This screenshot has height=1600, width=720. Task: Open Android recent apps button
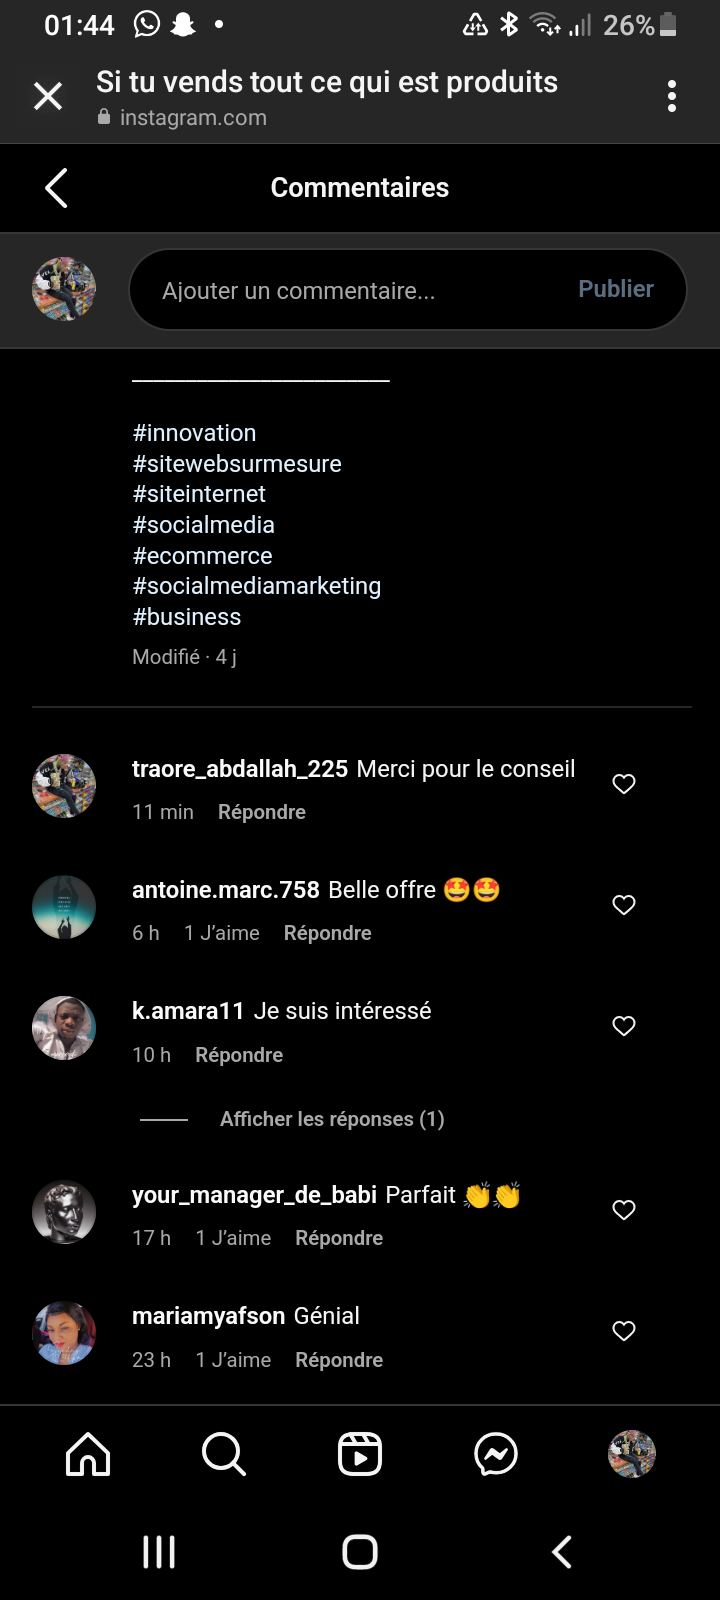(x=159, y=1552)
